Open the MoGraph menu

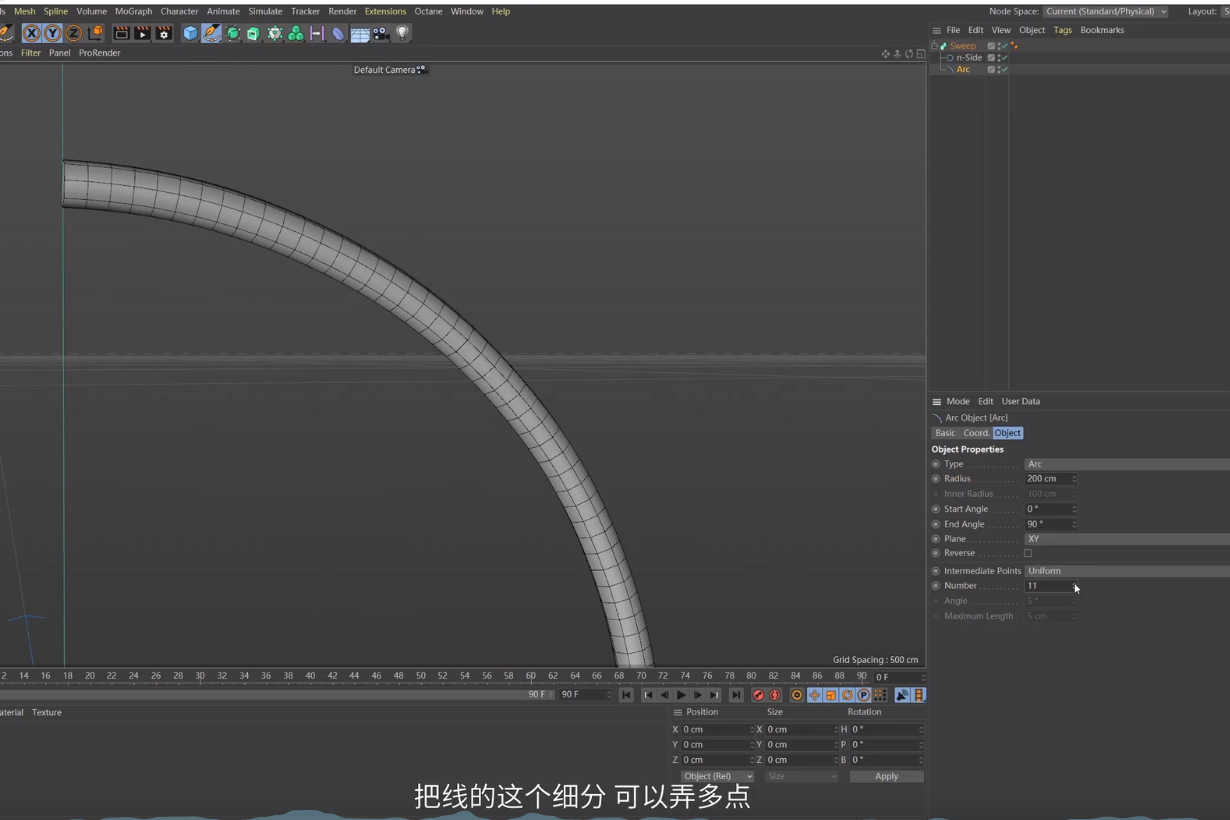133,11
